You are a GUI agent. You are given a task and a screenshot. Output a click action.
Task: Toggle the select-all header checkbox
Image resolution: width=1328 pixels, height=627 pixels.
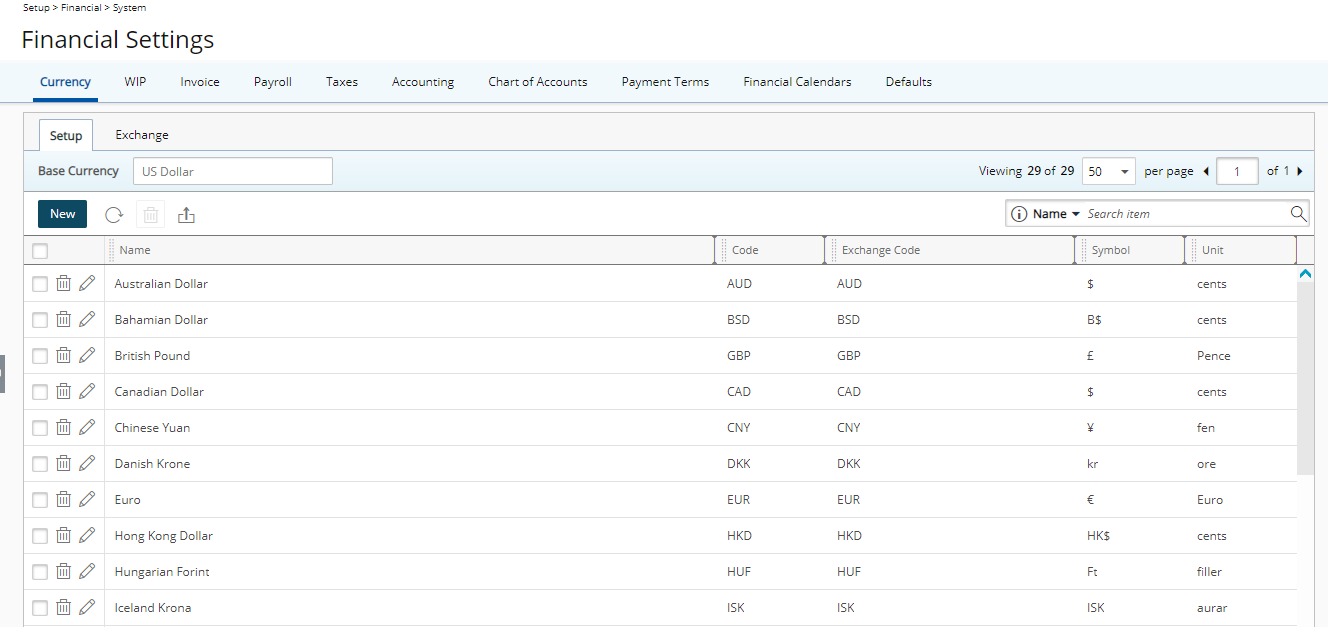pyautogui.click(x=40, y=251)
